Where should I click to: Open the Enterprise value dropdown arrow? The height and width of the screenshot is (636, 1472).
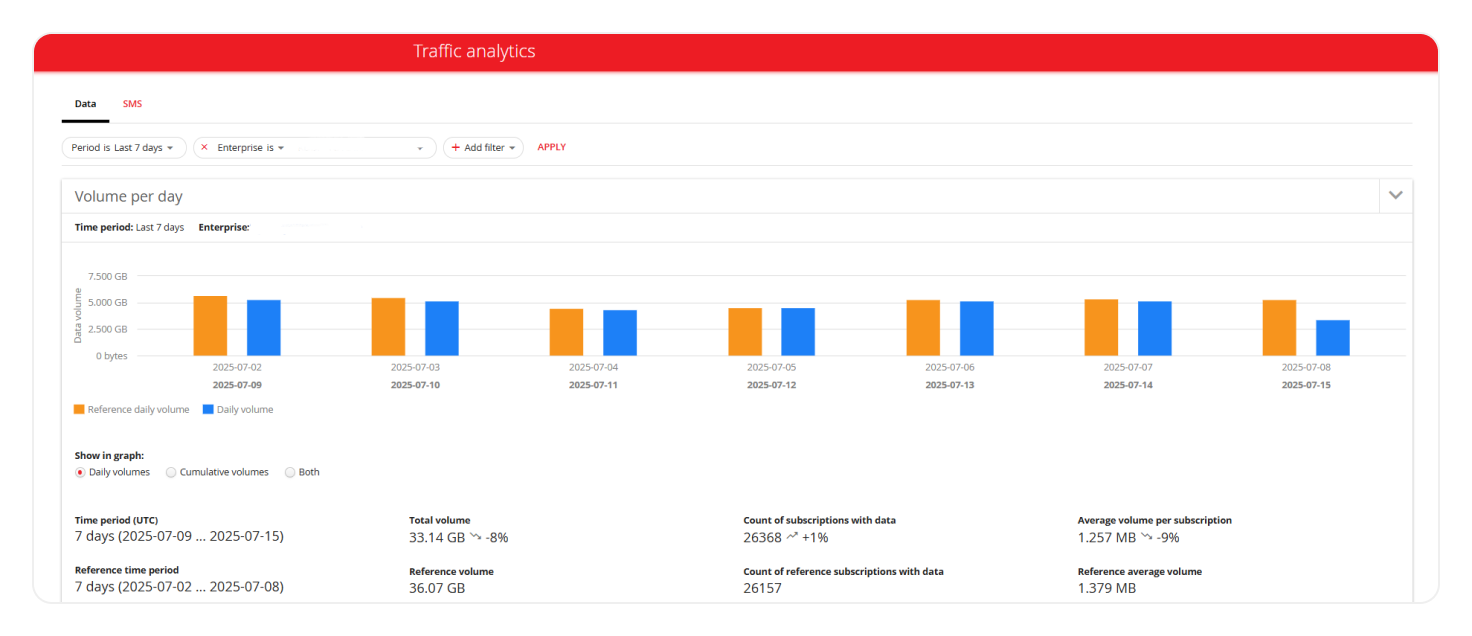tap(420, 148)
